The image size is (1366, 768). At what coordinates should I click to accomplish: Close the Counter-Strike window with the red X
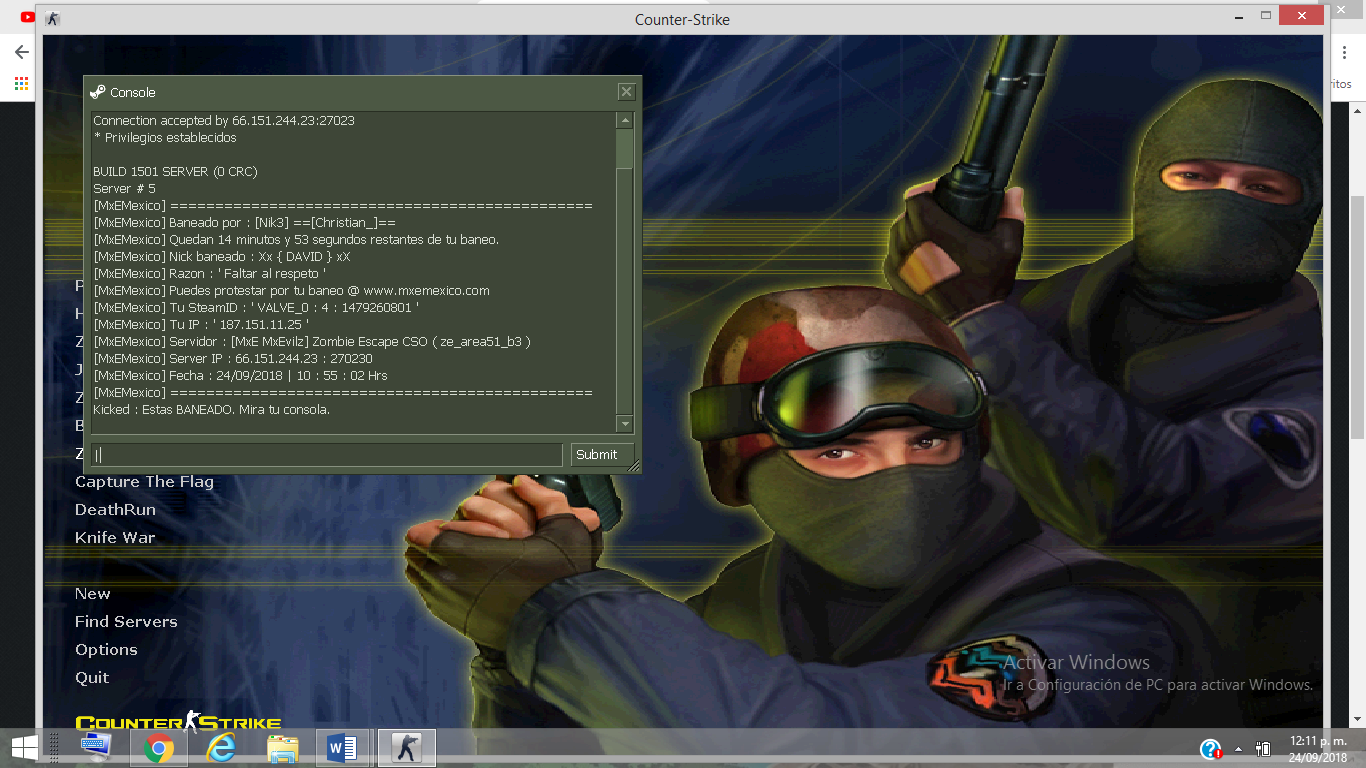[1302, 16]
